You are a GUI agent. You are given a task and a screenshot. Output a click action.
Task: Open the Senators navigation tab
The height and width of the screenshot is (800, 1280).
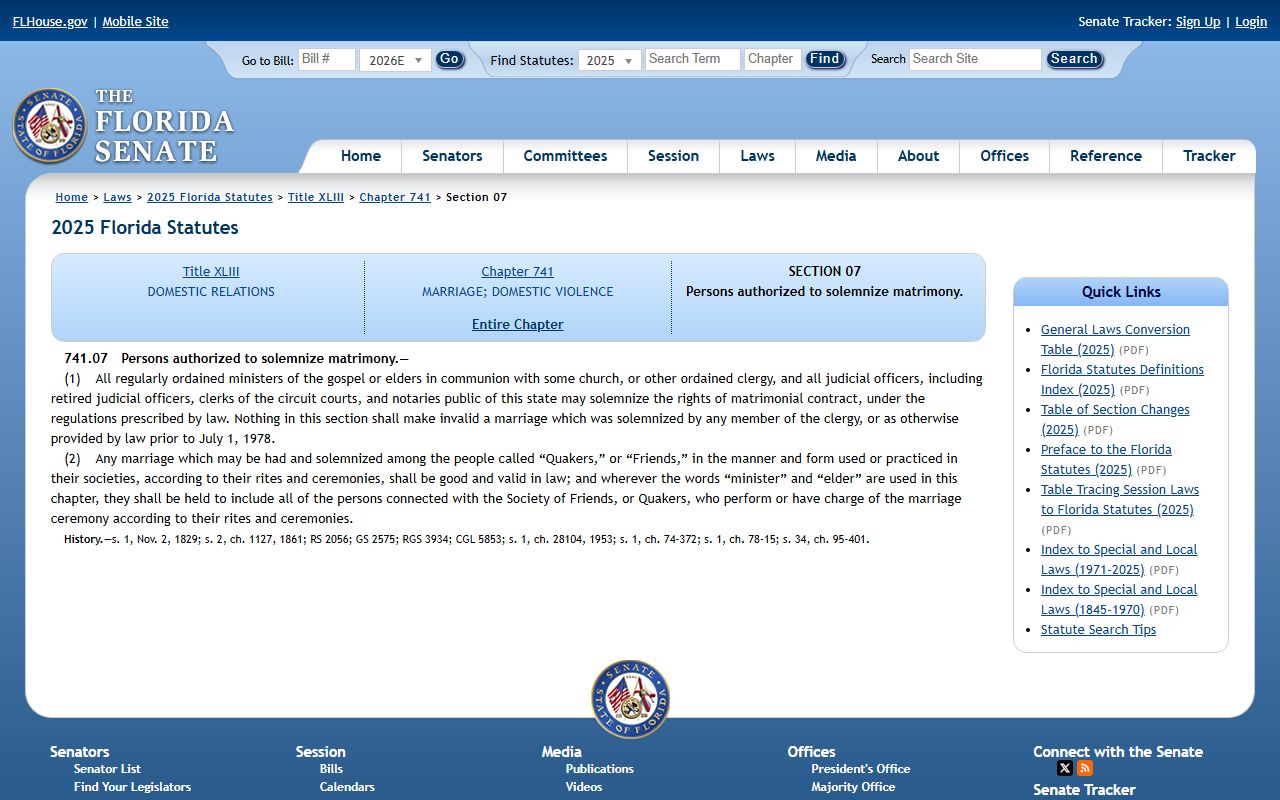452,156
